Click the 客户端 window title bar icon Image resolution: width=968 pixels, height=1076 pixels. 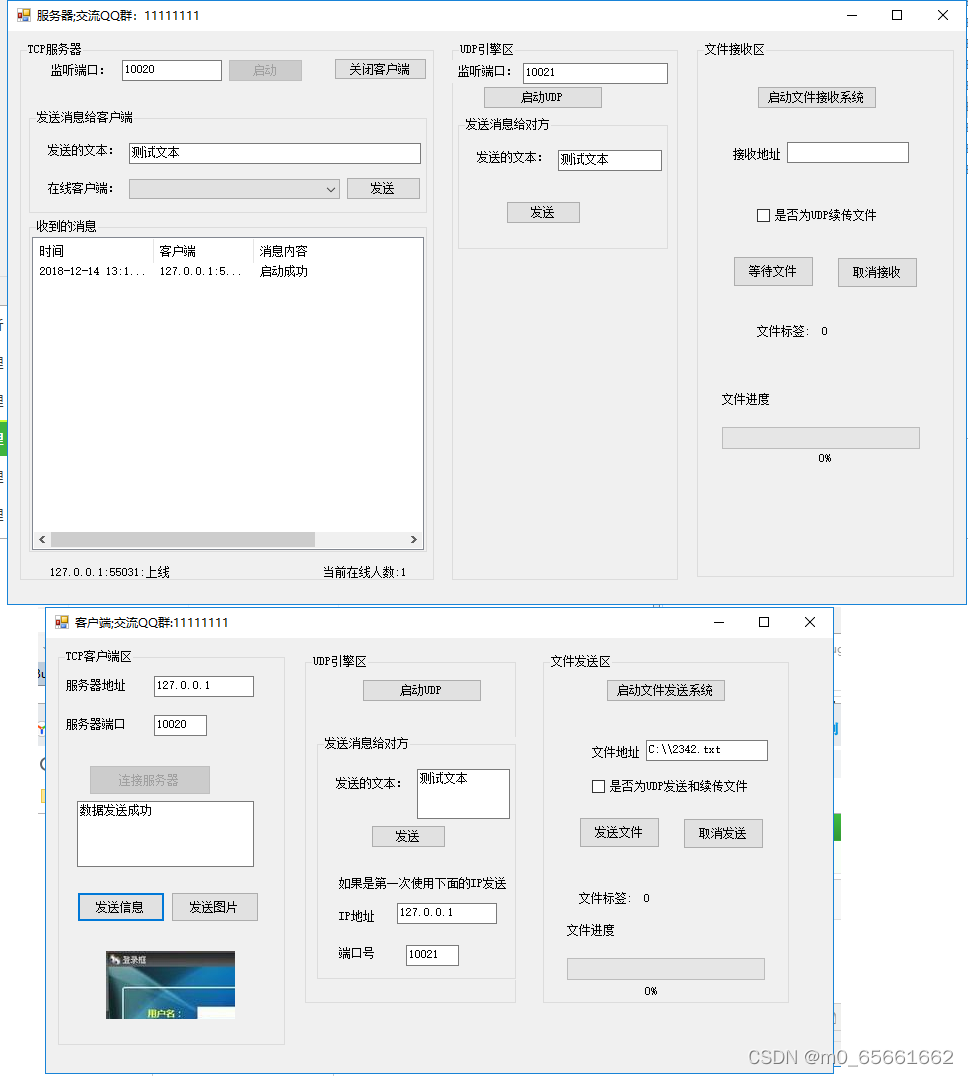[62, 622]
